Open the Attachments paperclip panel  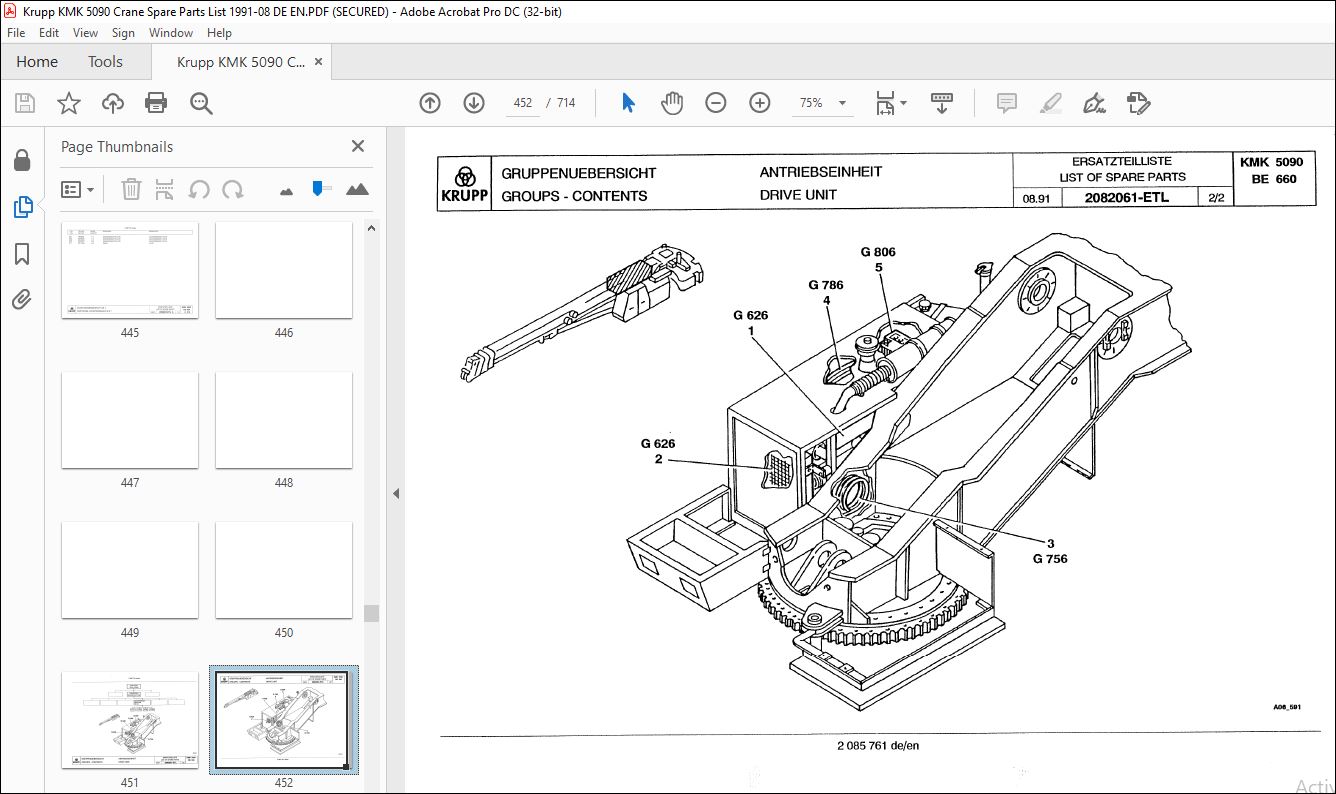tap(22, 299)
